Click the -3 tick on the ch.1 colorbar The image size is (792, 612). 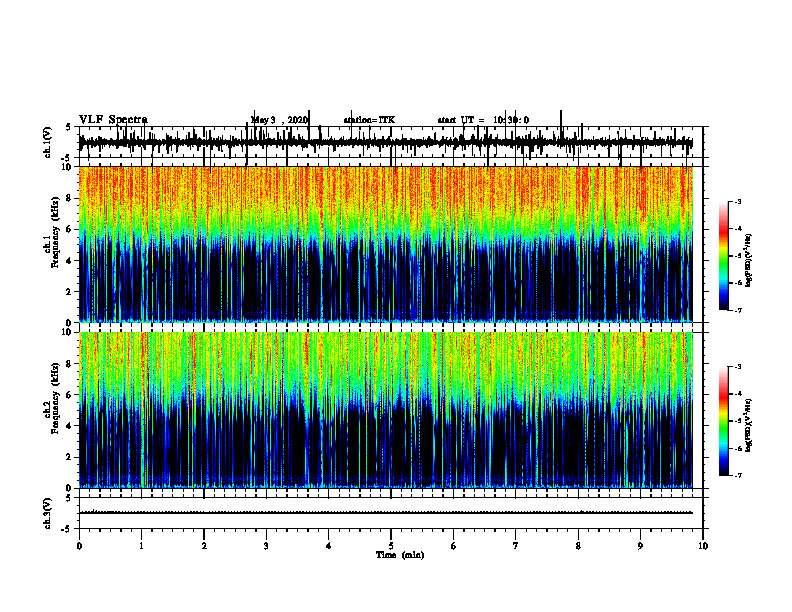tap(737, 202)
